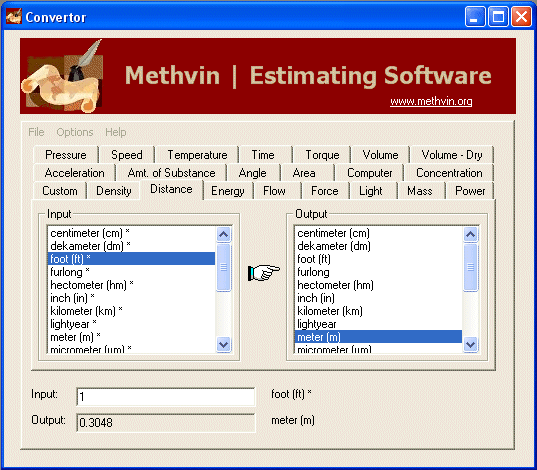This screenshot has width=537, height=470.
Task: Click the Methvin scroll and quill logo
Action: point(63,76)
